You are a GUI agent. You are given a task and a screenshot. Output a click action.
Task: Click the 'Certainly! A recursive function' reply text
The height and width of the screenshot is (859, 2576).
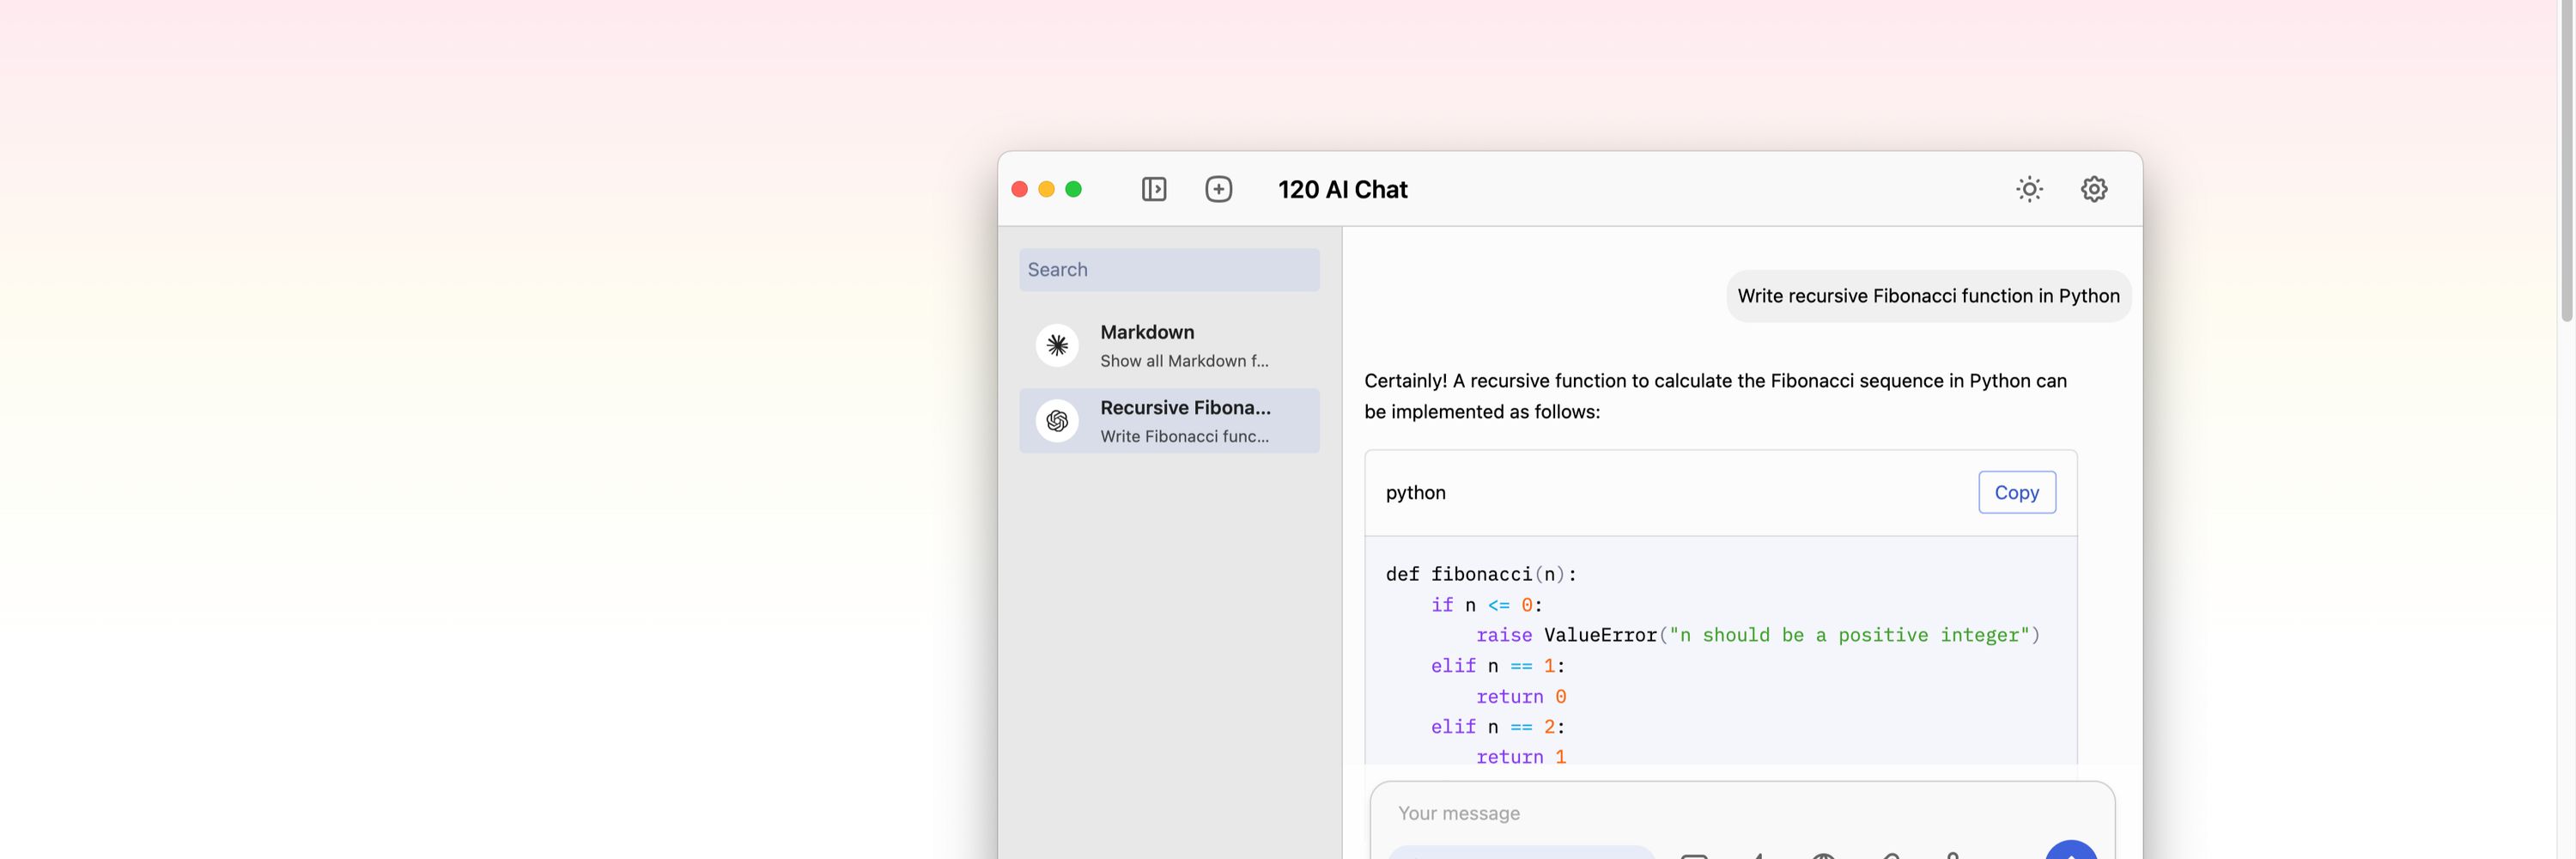click(1715, 396)
